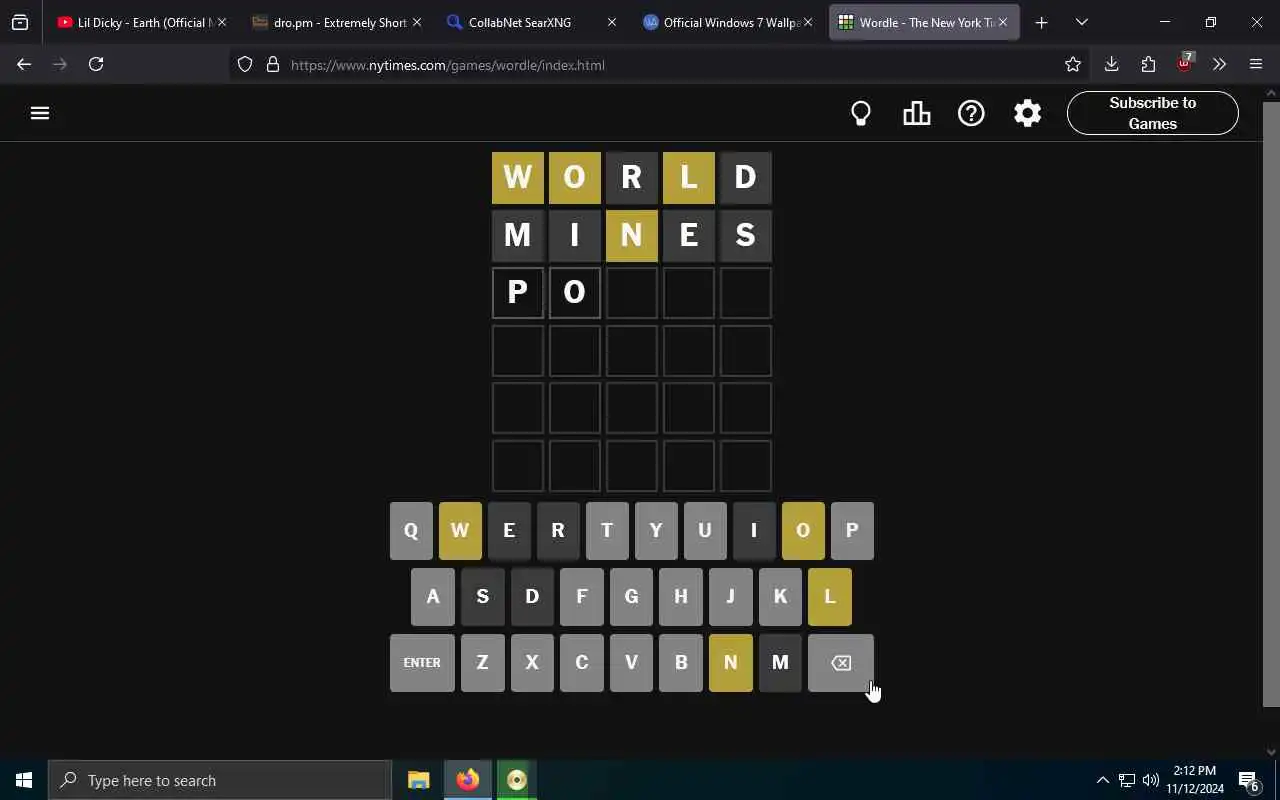1280x800 pixels.
Task: Tap the B key on Wordle keyboard
Action: pyautogui.click(x=681, y=663)
